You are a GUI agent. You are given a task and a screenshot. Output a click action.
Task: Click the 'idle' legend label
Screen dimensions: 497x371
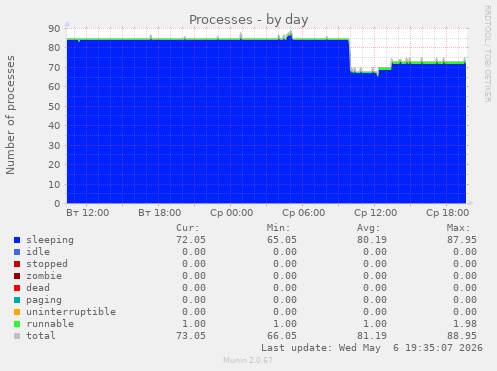(x=38, y=252)
